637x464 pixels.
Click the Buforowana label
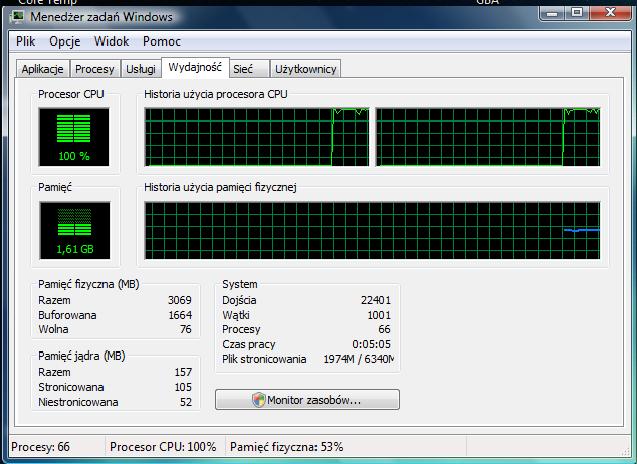point(67,315)
